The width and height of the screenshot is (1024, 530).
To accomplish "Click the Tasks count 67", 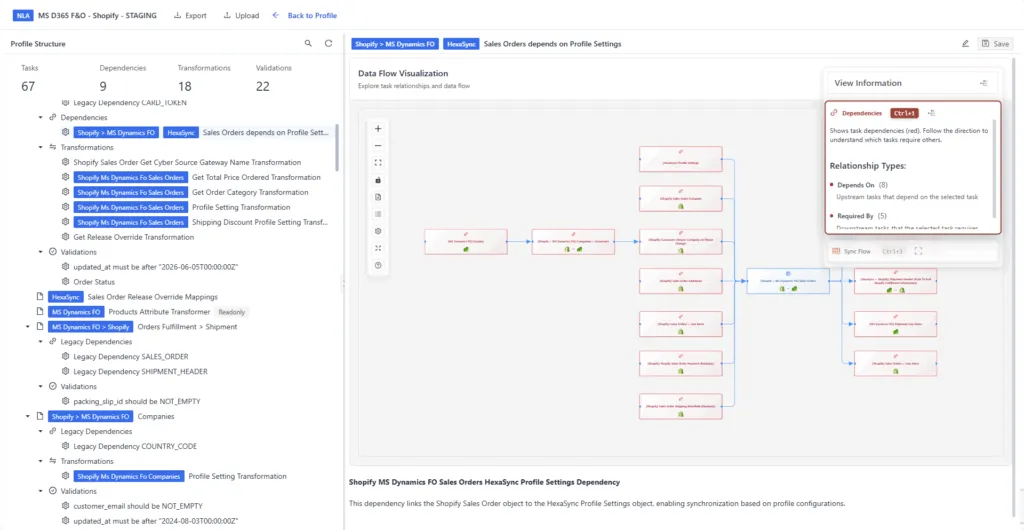I will (x=28, y=86).
